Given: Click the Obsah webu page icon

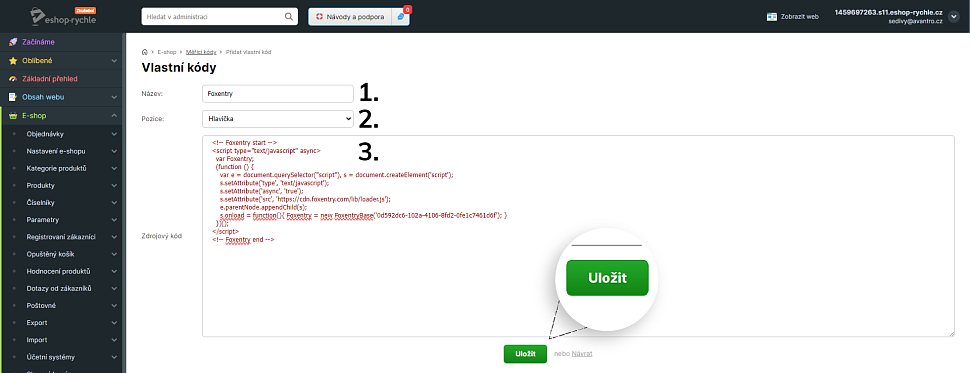Looking at the screenshot, I should point(12,97).
